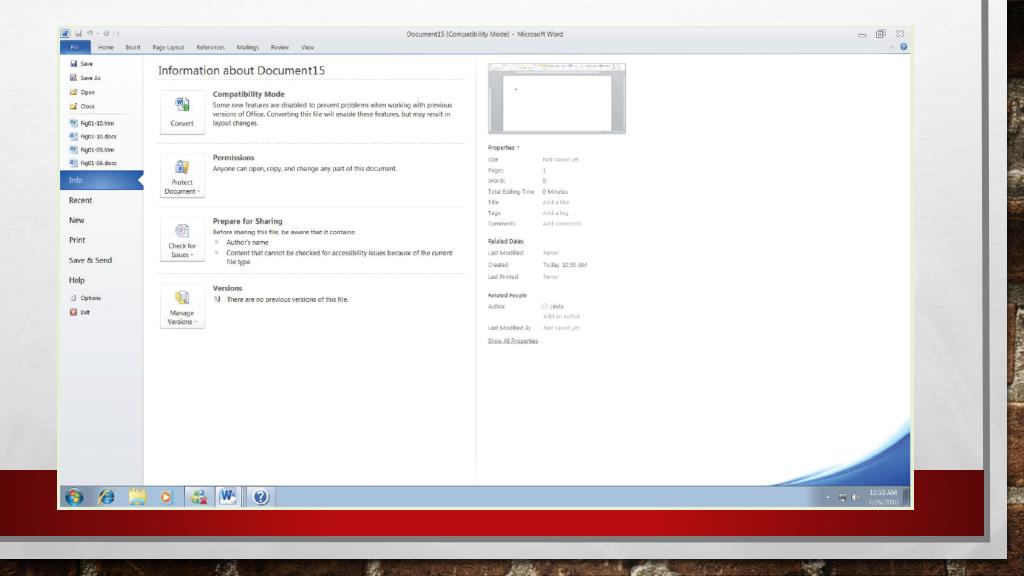The image size is (1024, 576).
Task: Open Microsoft Word Help question mark icon
Action: pyautogui.click(x=903, y=47)
